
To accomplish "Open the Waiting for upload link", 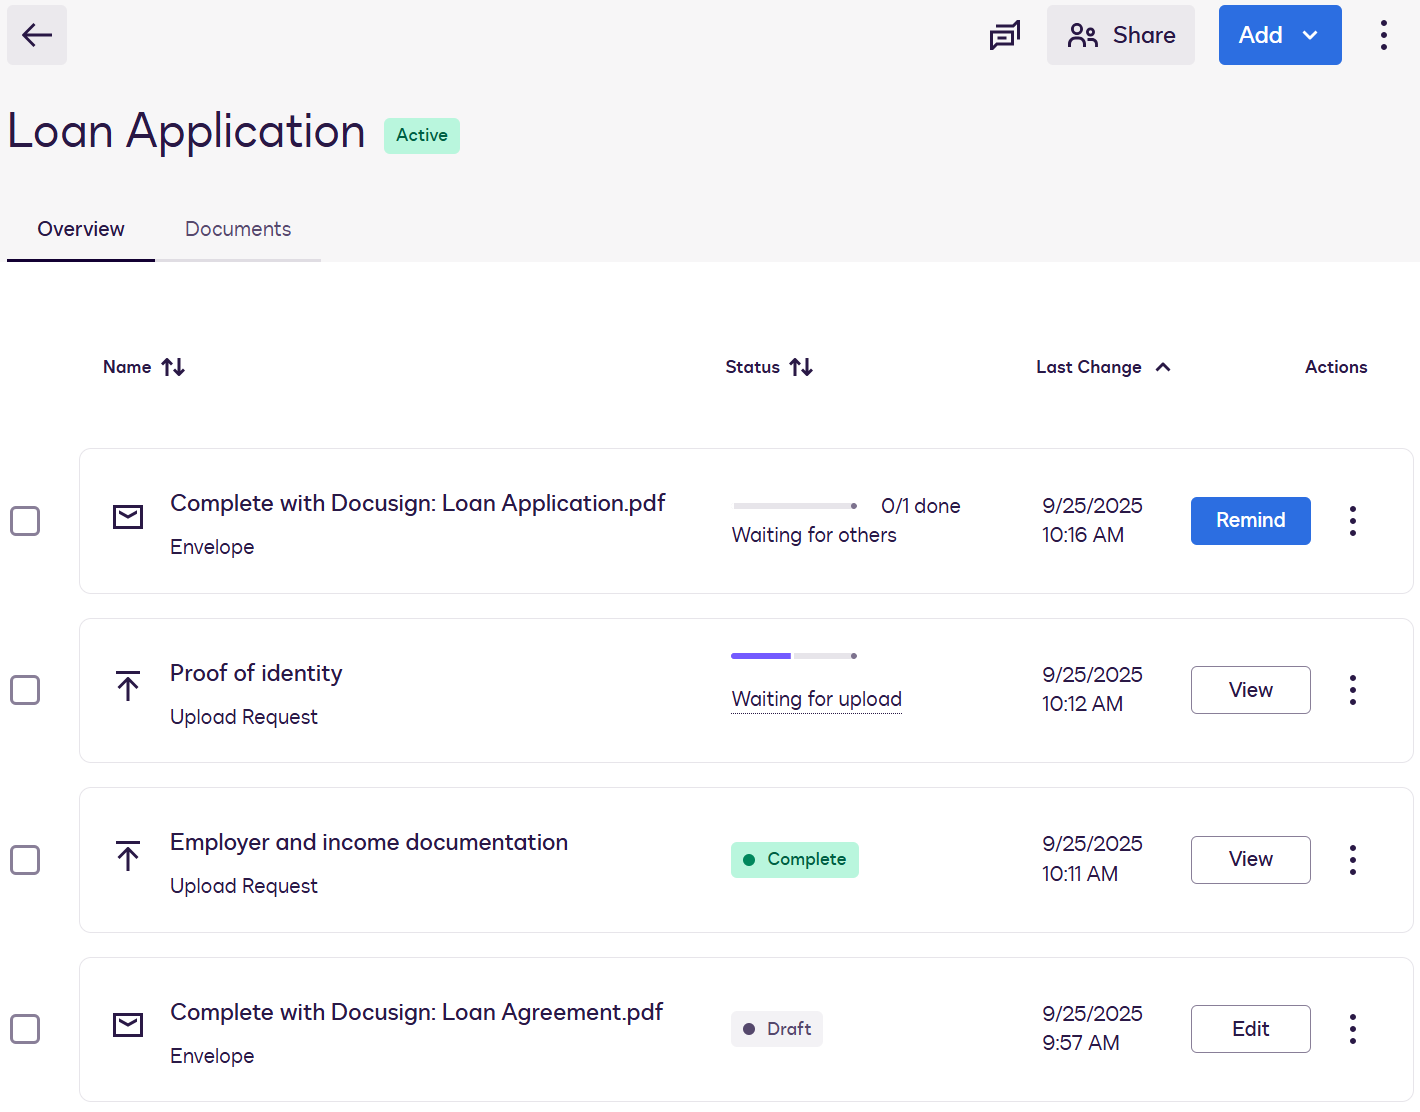I will pos(816,699).
